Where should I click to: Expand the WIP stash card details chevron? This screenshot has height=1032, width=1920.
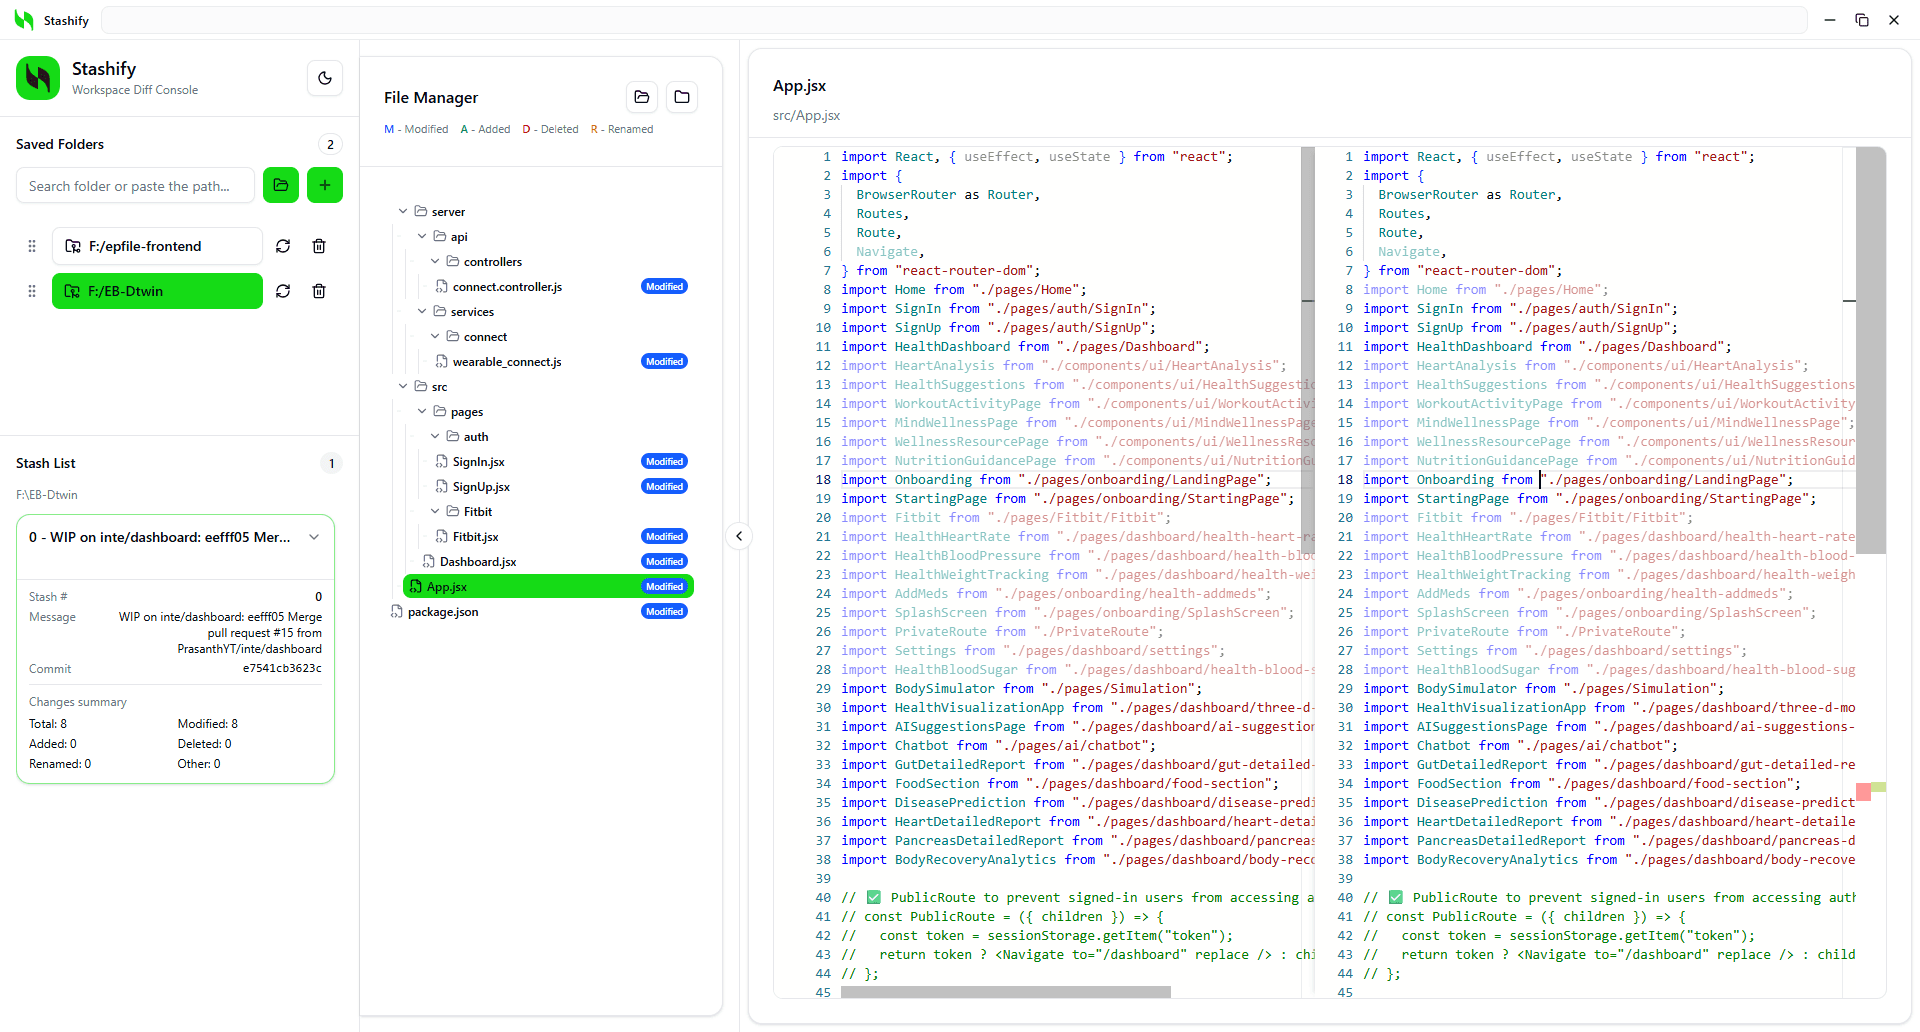[314, 537]
